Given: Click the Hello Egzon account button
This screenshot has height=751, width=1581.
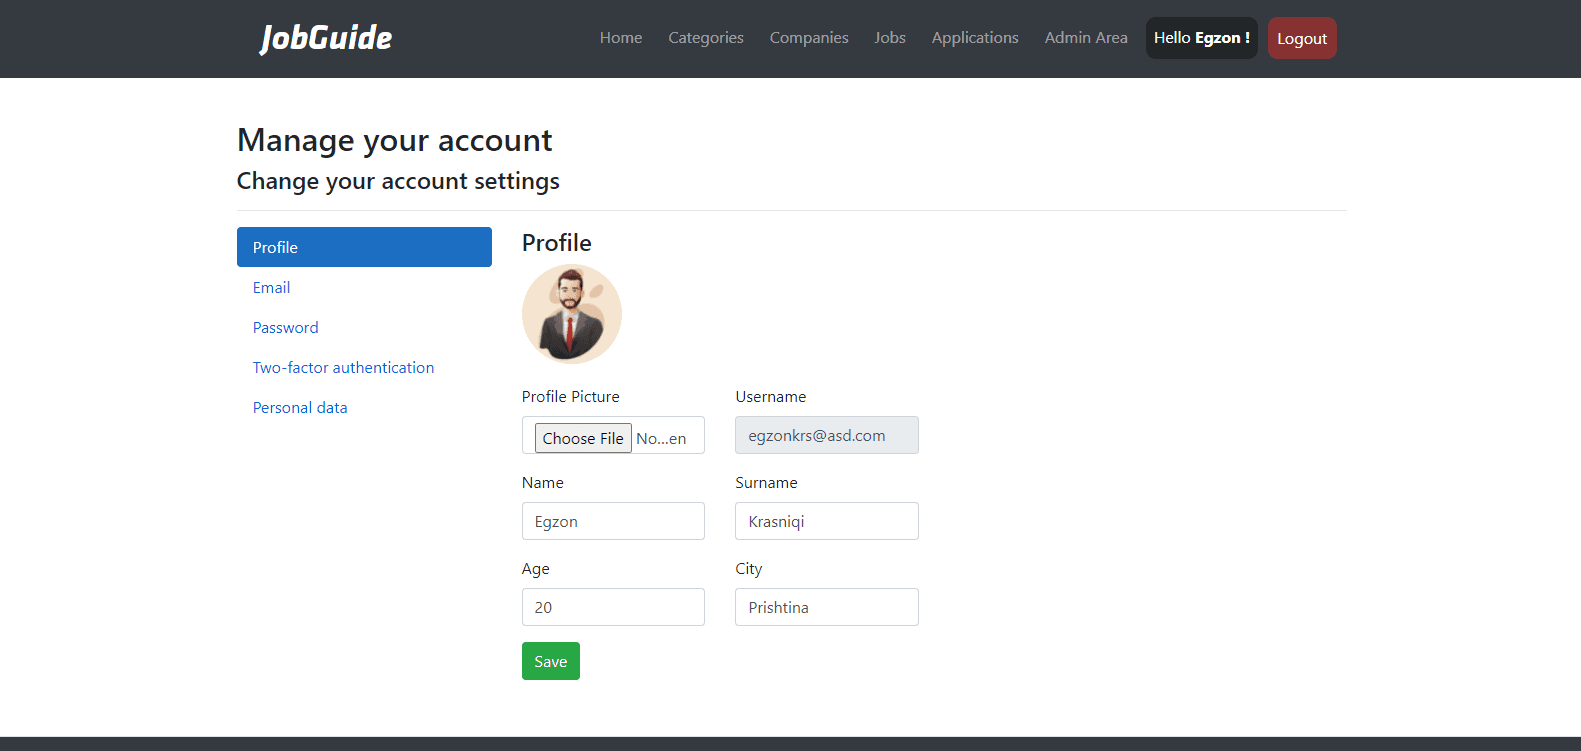Looking at the screenshot, I should point(1201,38).
